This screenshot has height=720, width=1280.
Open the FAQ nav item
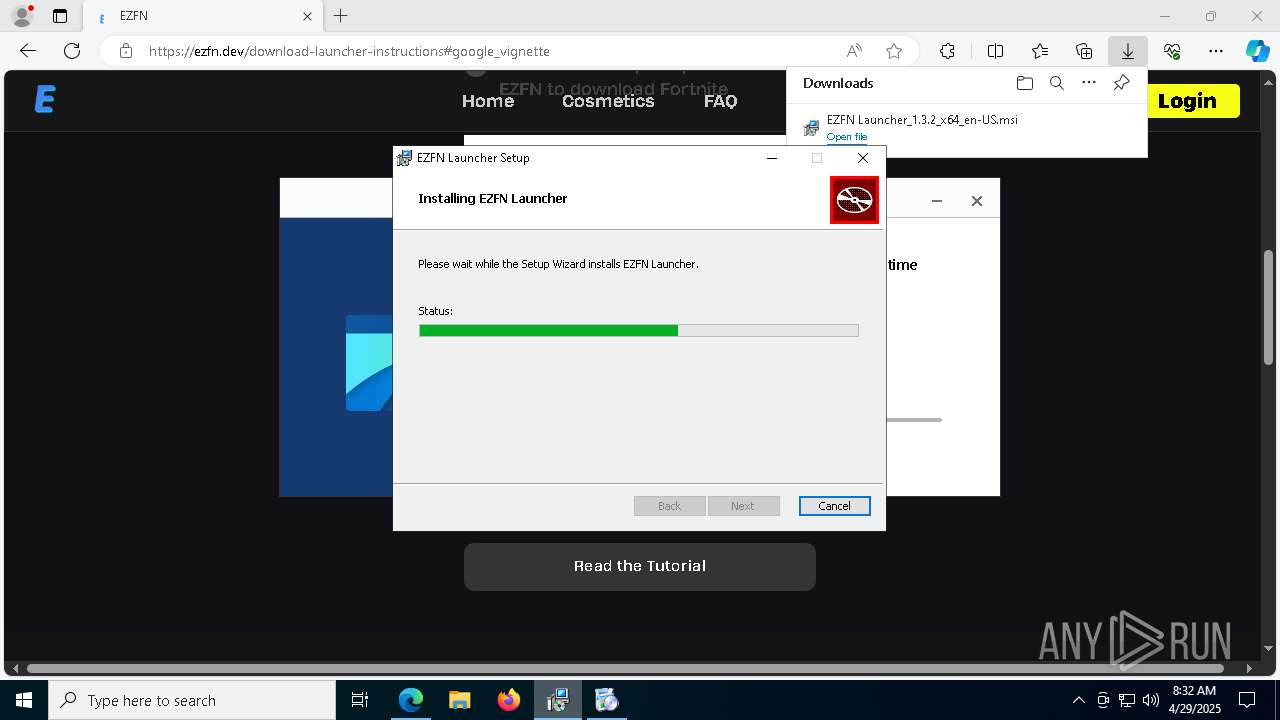pyautogui.click(x=720, y=101)
